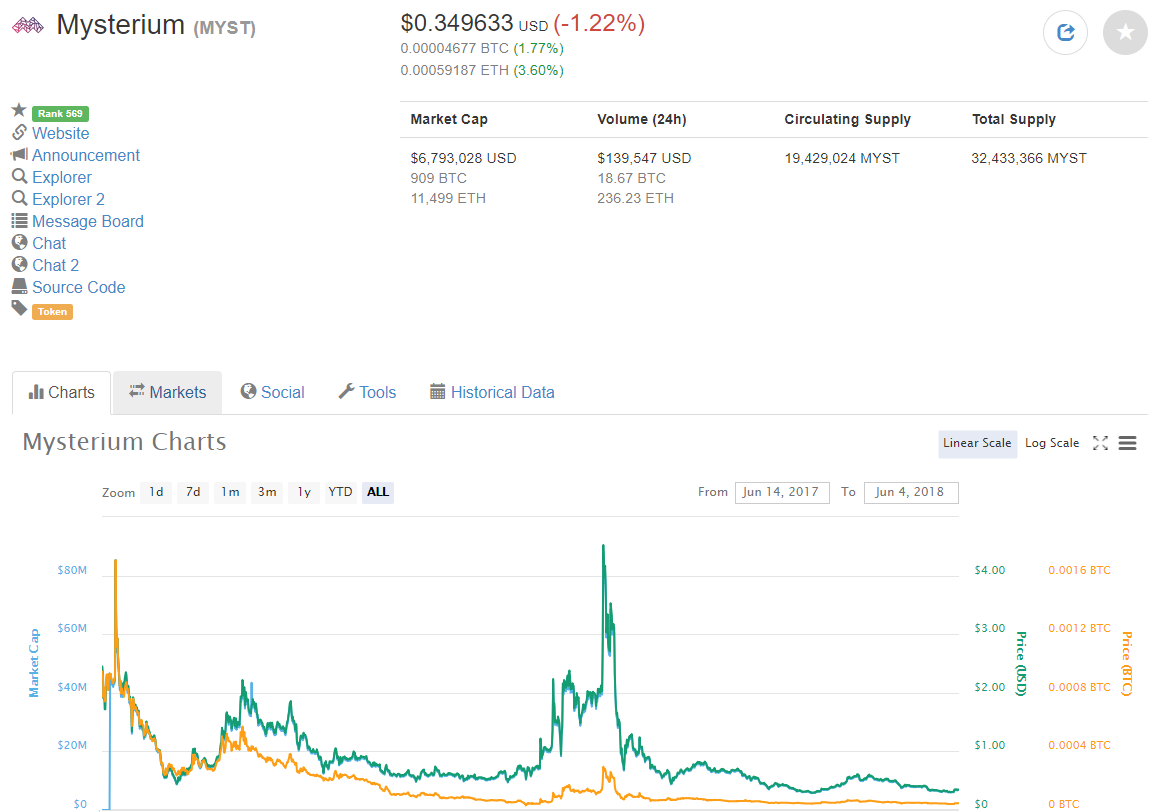The height and width of the screenshot is (812, 1166).
Task: Click the 19,429,024 MYST circulating supply value
Action: click(x=842, y=158)
